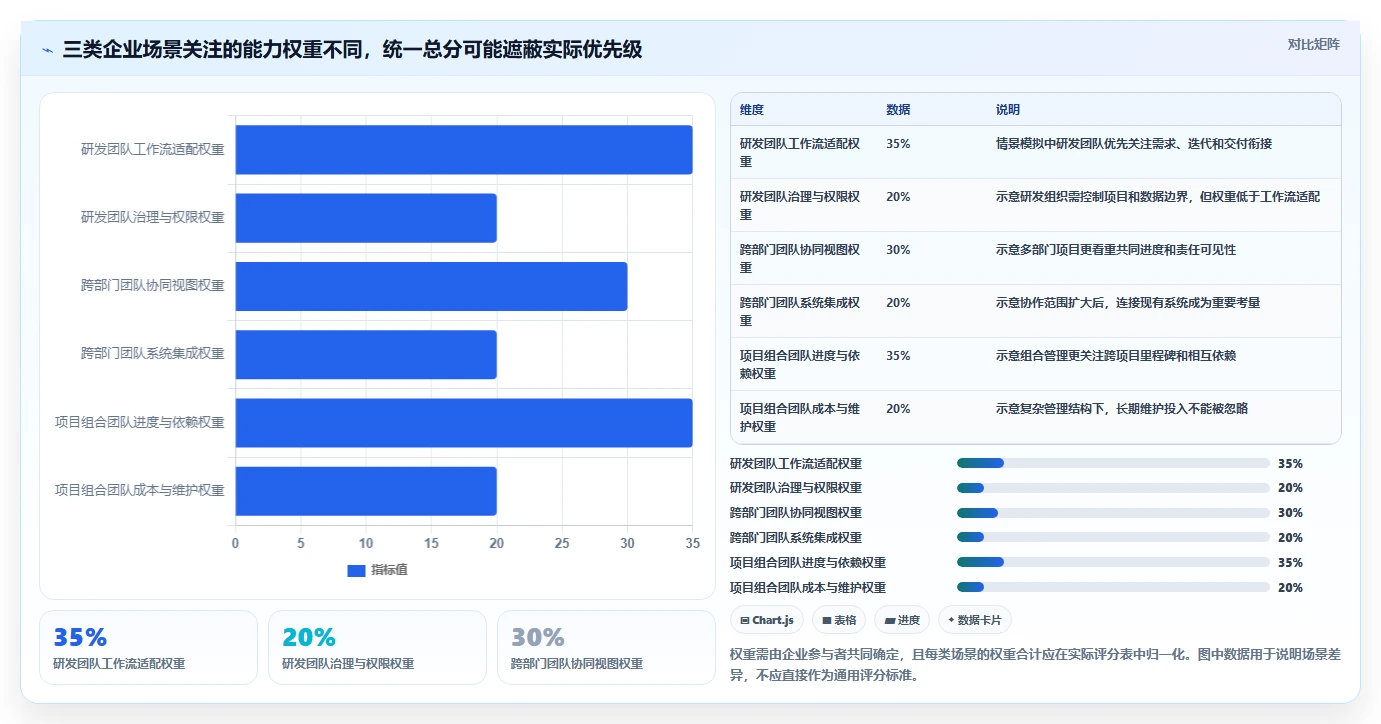
Task: Click progress bar for 研发团队治理与权限权重
Action: [x=1113, y=488]
